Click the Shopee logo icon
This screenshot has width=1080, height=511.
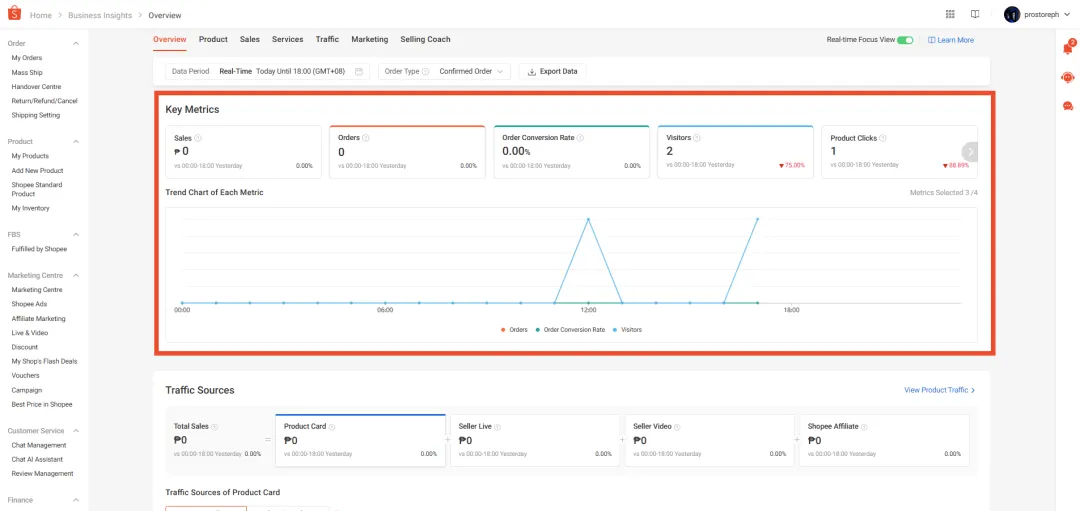[x=15, y=15]
